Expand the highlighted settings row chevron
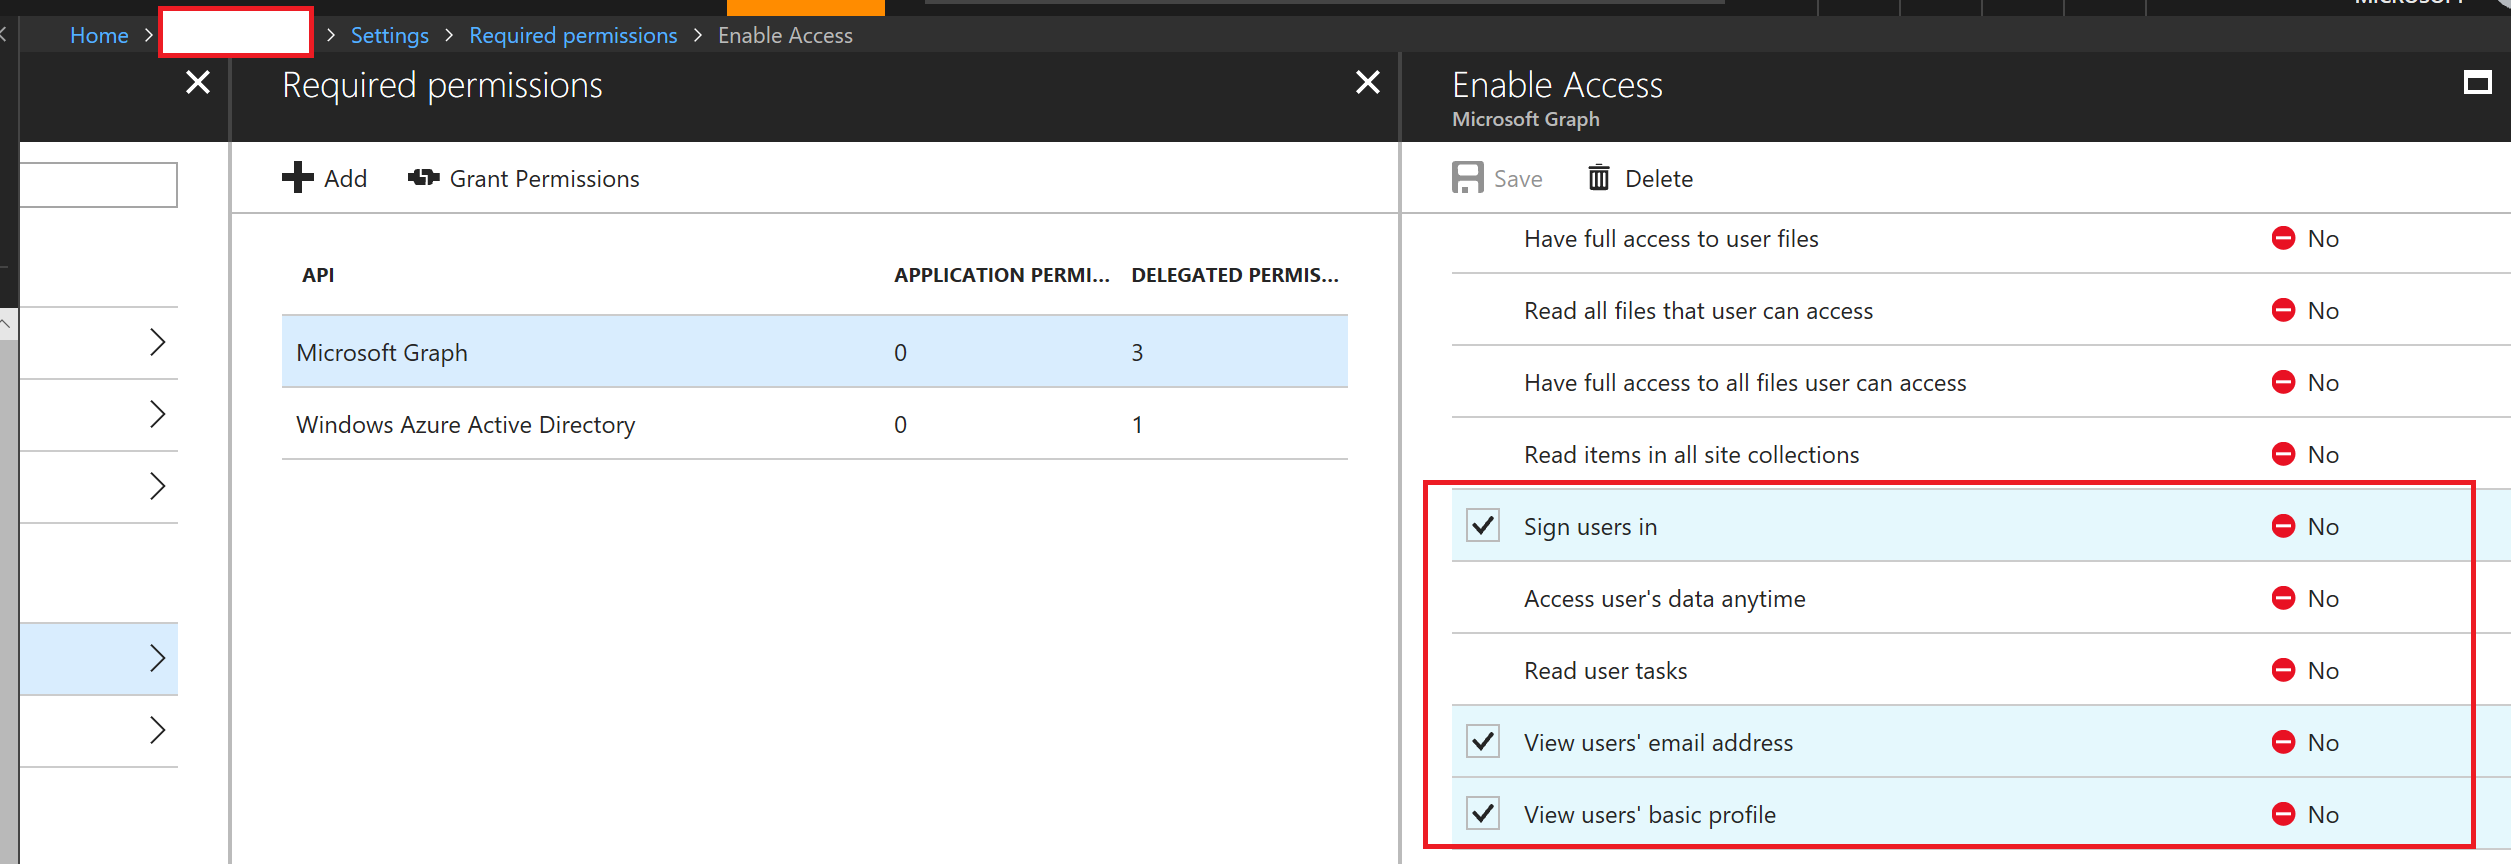The width and height of the screenshot is (2511, 864). click(x=157, y=658)
